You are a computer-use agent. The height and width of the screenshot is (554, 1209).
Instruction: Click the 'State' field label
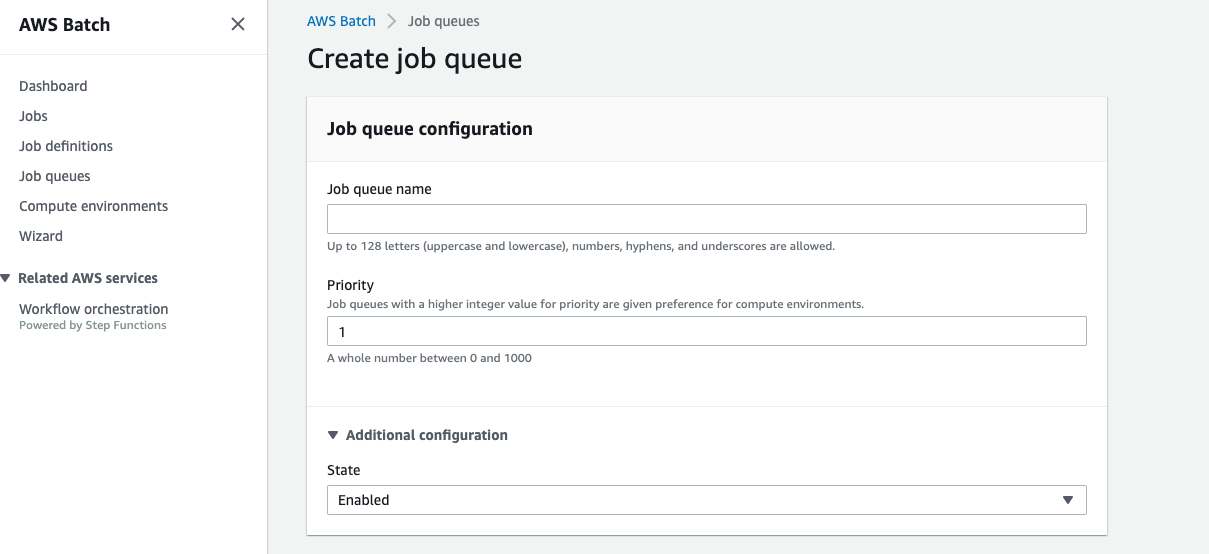click(344, 470)
